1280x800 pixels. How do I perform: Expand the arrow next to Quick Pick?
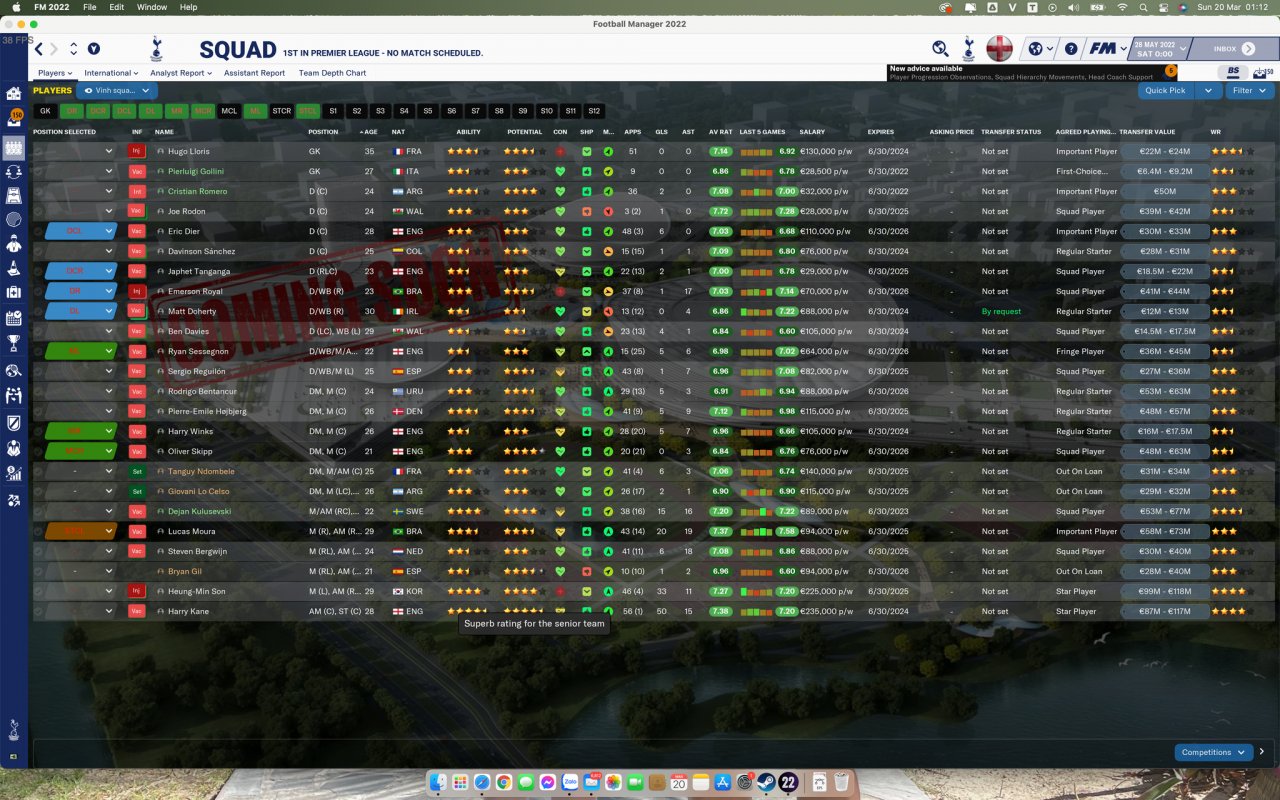pos(1209,91)
